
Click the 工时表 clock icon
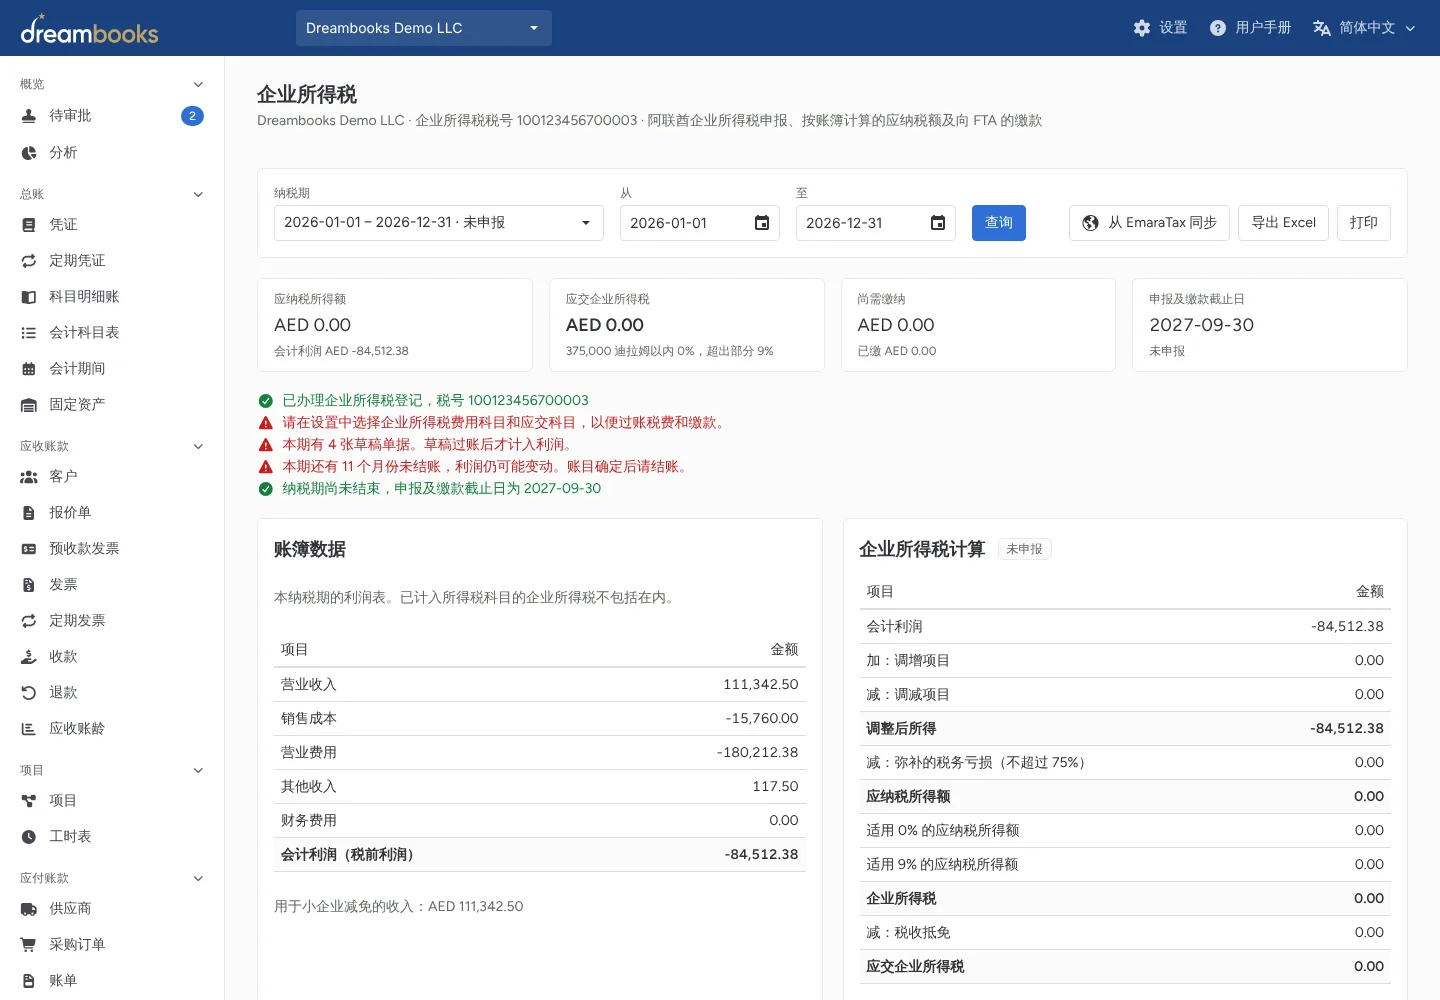(x=29, y=837)
